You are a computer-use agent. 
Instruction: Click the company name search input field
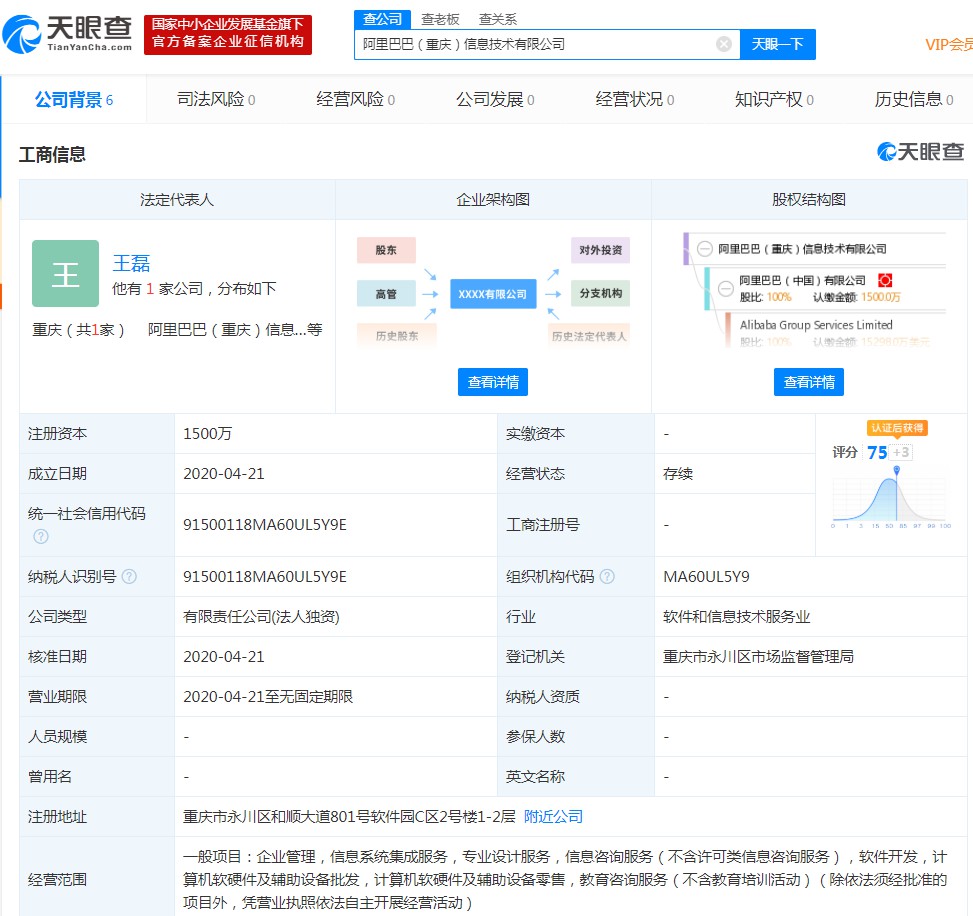[535, 44]
